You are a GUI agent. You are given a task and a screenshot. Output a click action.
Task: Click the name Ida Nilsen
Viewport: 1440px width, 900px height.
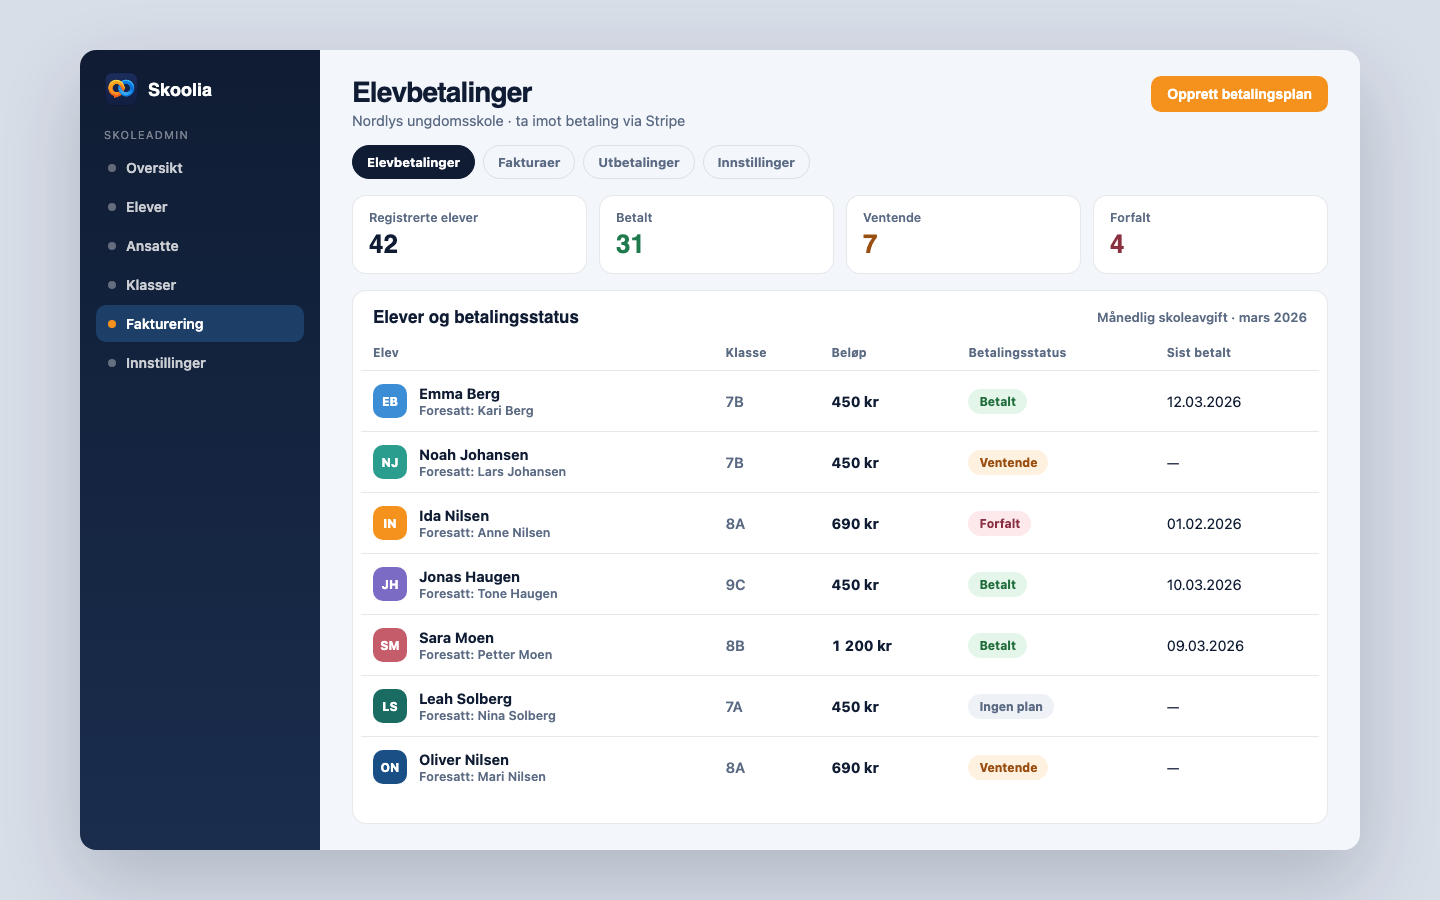(x=454, y=516)
